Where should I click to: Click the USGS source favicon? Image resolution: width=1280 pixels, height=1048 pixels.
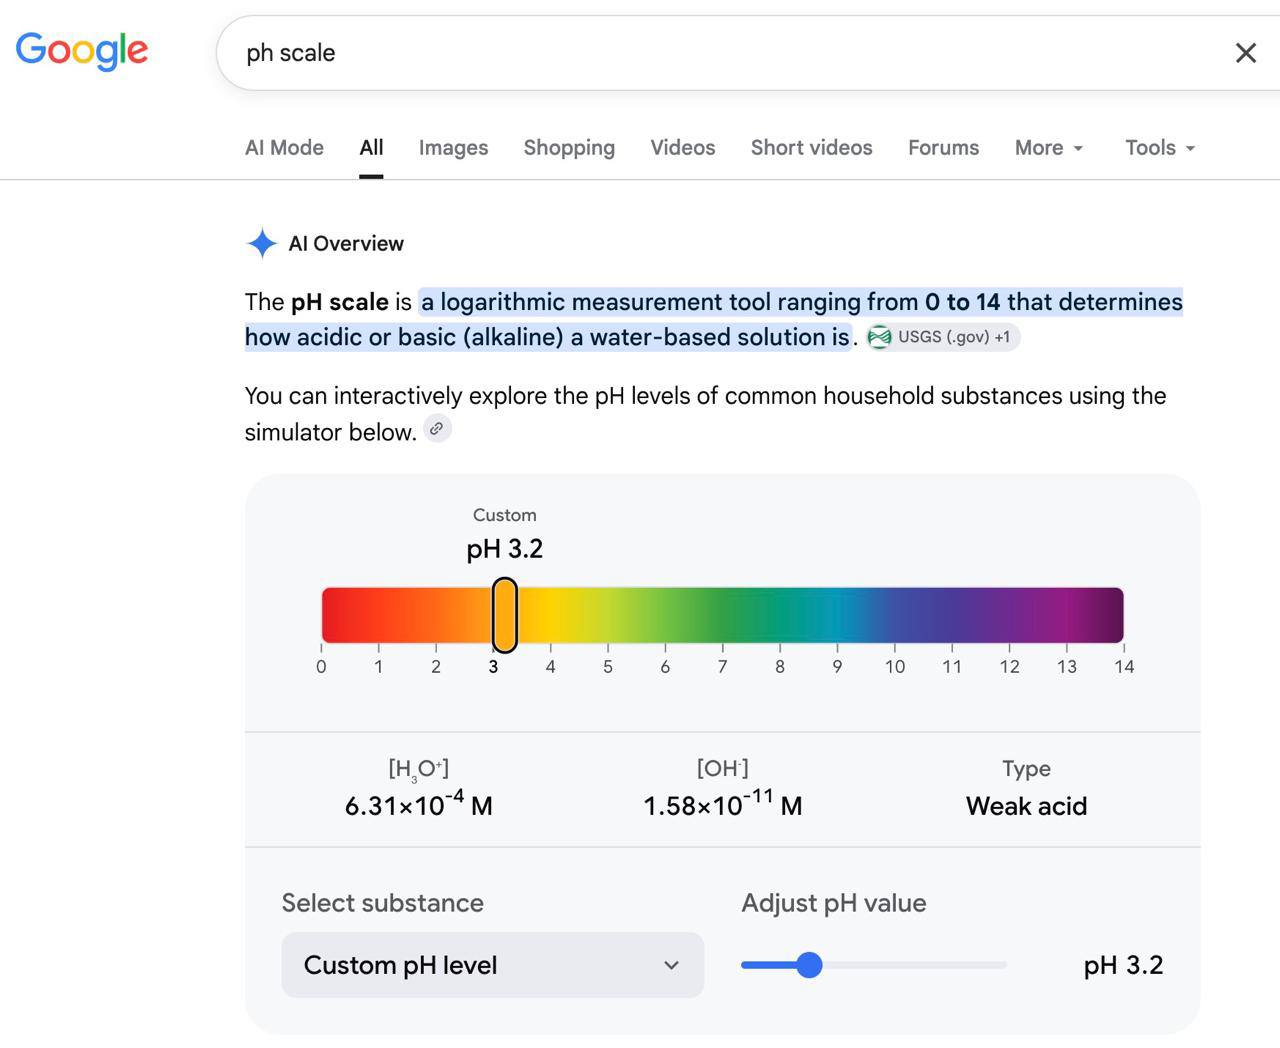(x=879, y=337)
